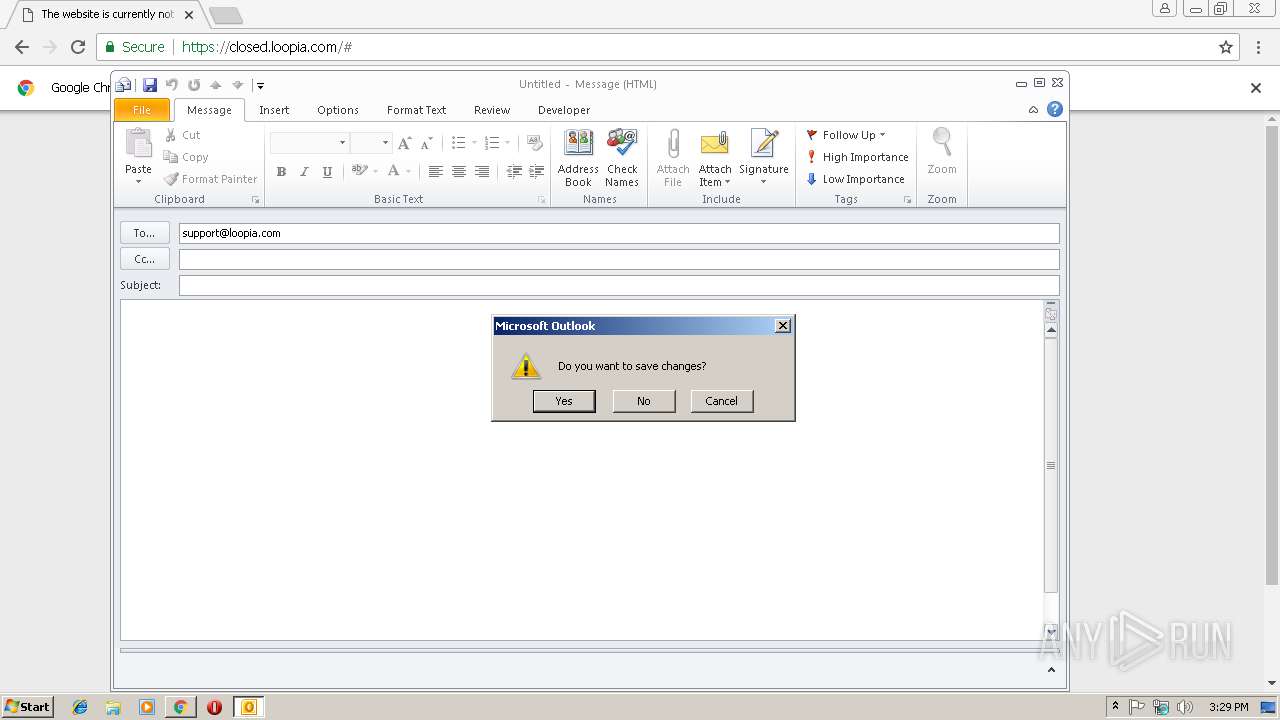Image resolution: width=1280 pixels, height=720 pixels.
Task: Click the Copy icon in Clipboard group
Action: pyautogui.click(x=171, y=157)
